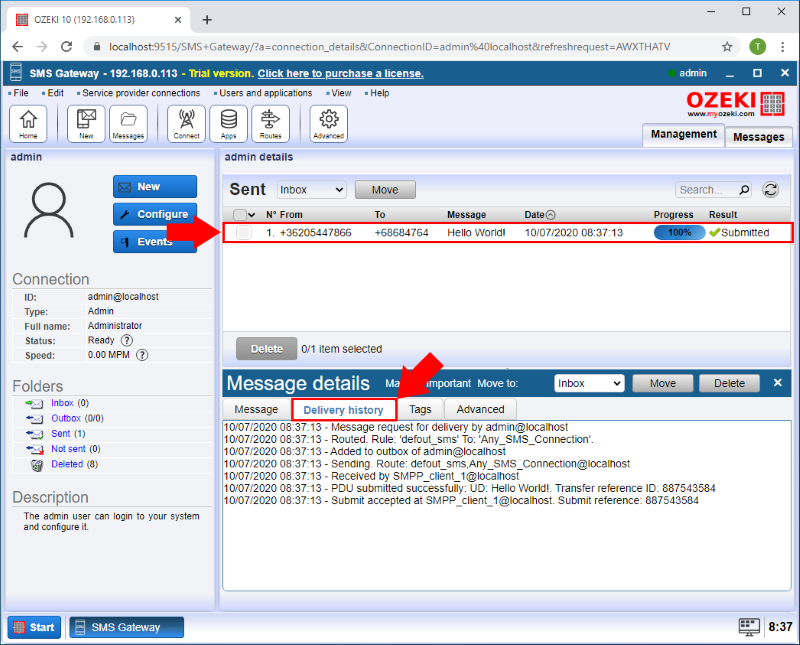The image size is (800, 645).
Task: Open the Apps database toolbar icon
Action: pyautogui.click(x=228, y=123)
